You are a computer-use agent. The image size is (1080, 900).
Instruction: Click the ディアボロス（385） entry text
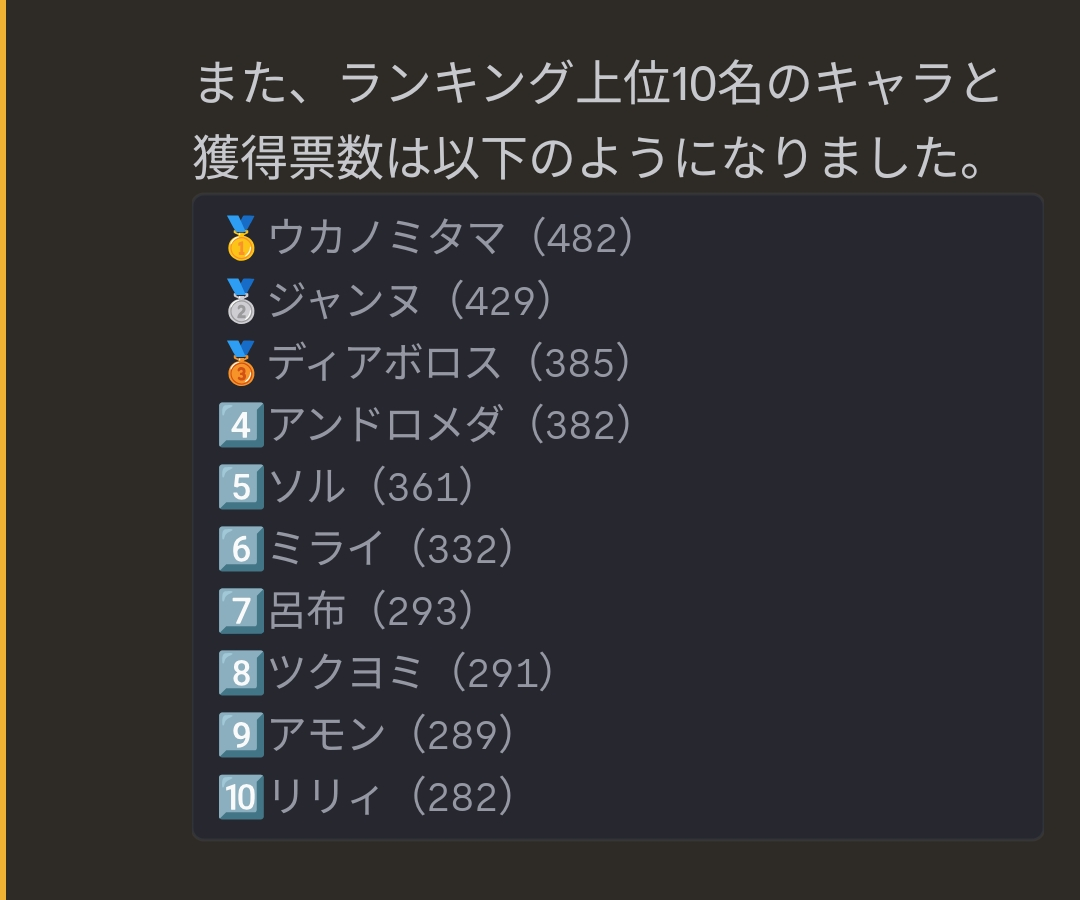(450, 362)
